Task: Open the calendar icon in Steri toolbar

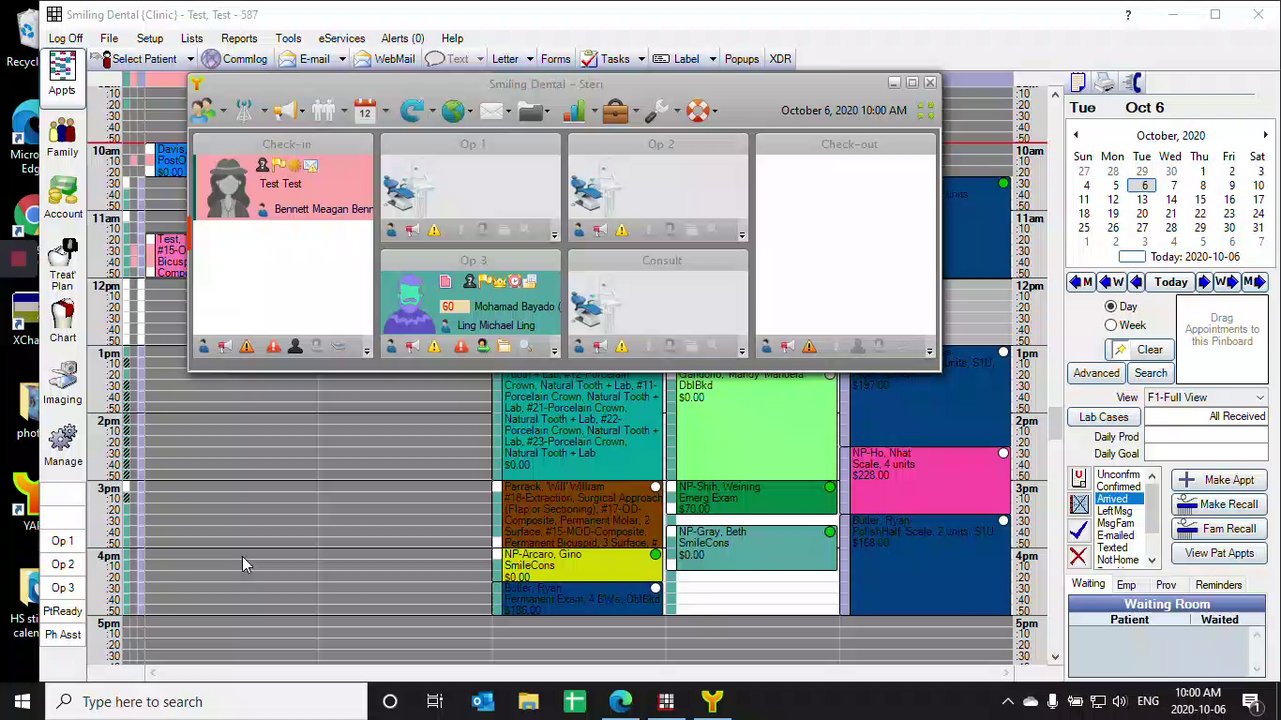Action: [x=364, y=111]
